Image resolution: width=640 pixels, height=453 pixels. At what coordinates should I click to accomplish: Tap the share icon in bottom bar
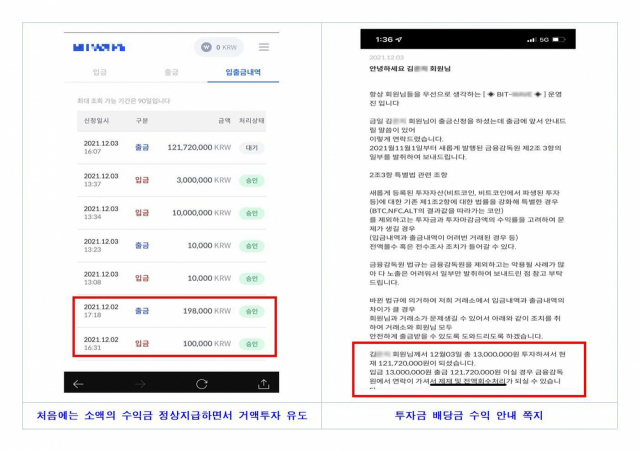tap(264, 383)
